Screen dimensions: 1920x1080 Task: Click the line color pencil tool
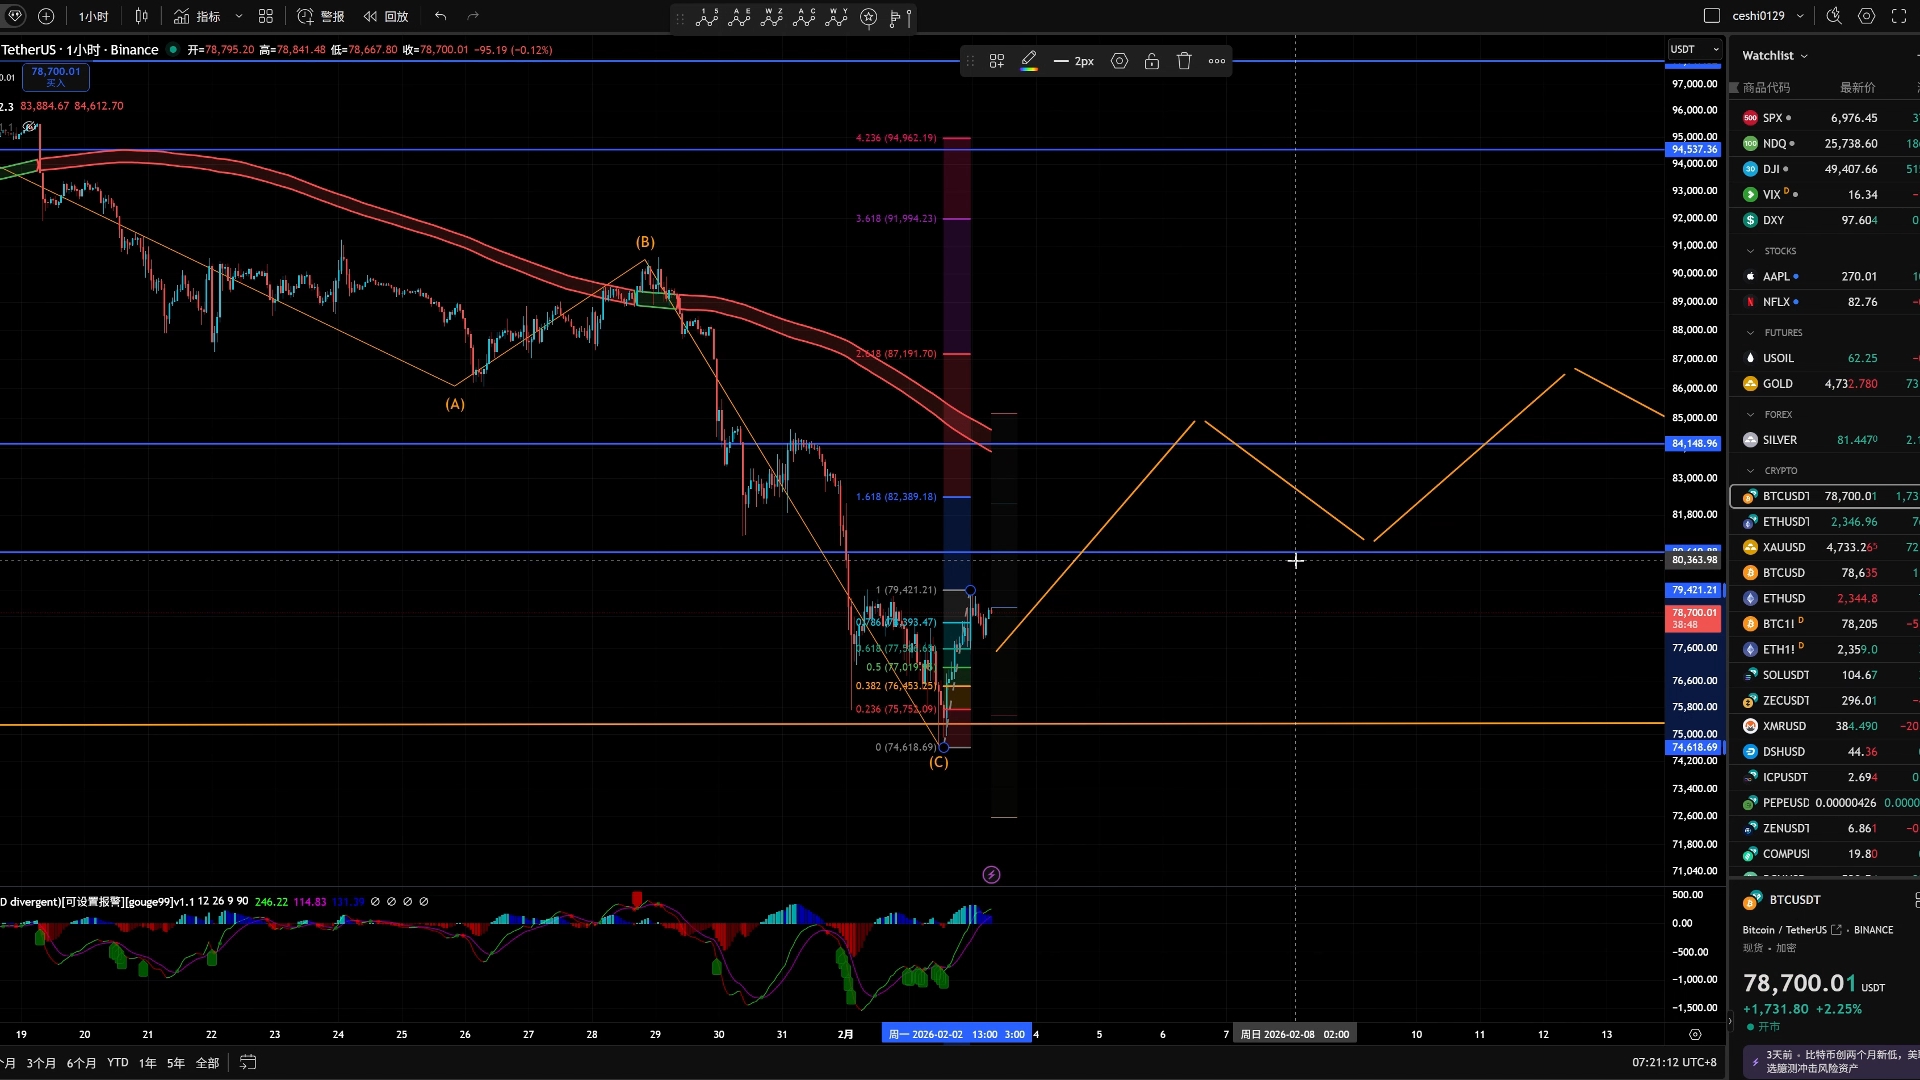1029,61
